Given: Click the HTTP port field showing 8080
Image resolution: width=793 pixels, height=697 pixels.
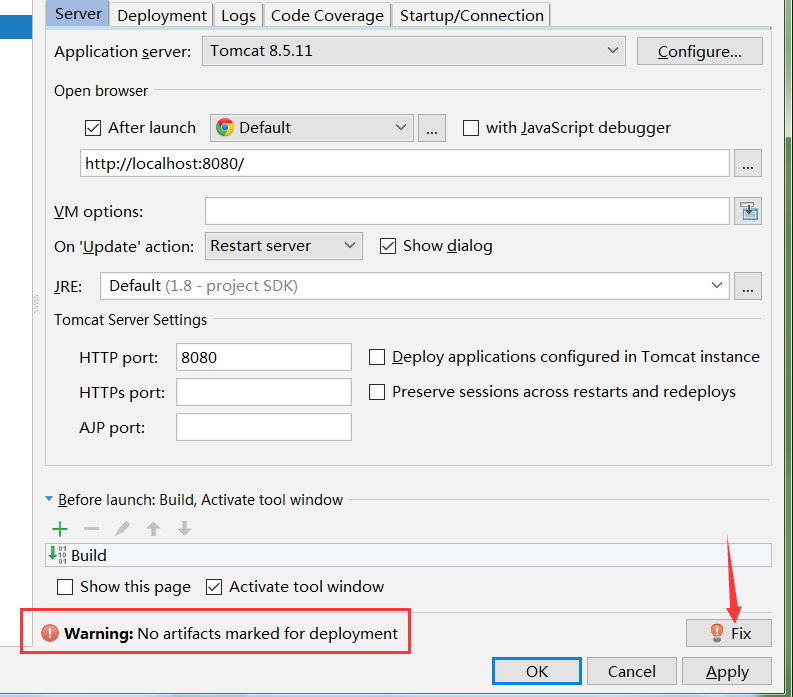Looking at the screenshot, I should coord(263,357).
